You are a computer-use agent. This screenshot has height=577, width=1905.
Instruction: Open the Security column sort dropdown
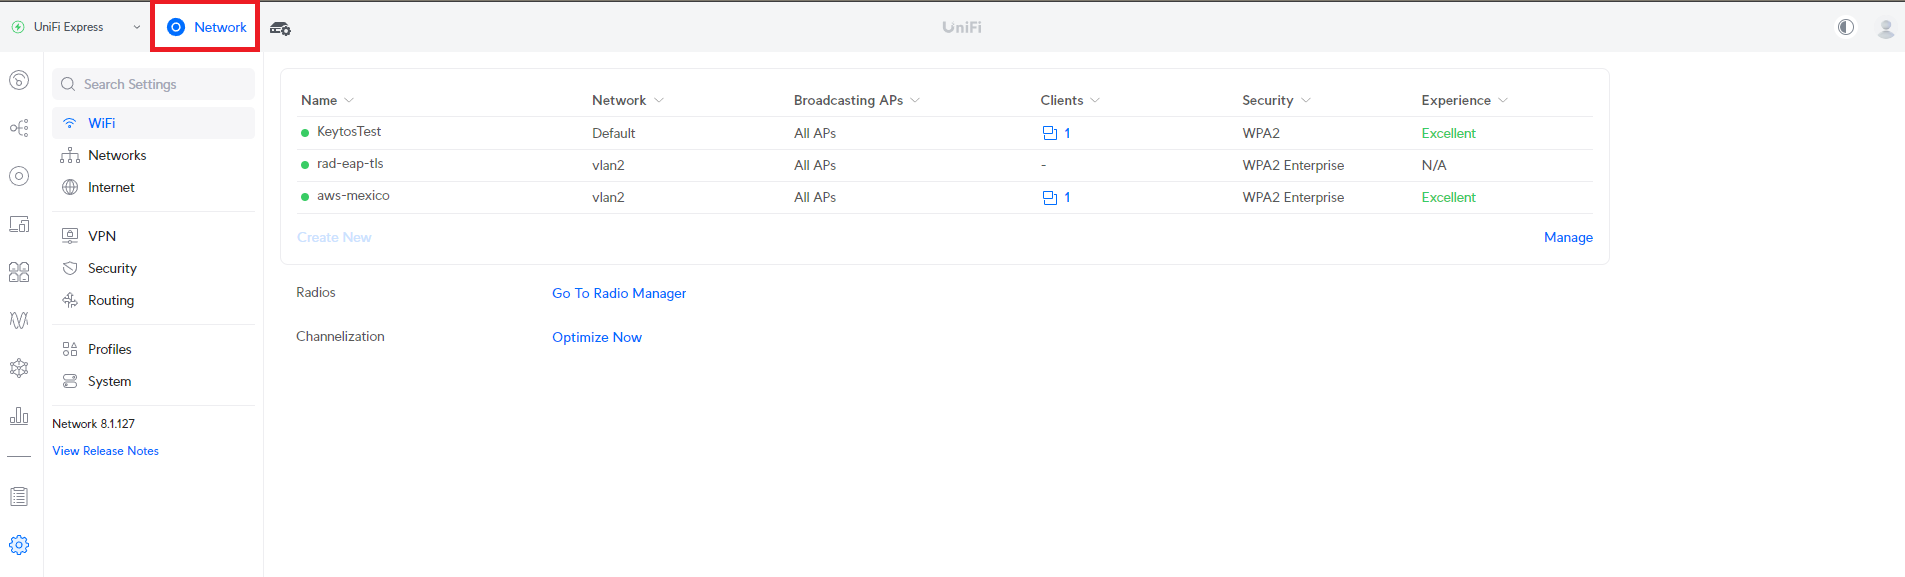1306,101
